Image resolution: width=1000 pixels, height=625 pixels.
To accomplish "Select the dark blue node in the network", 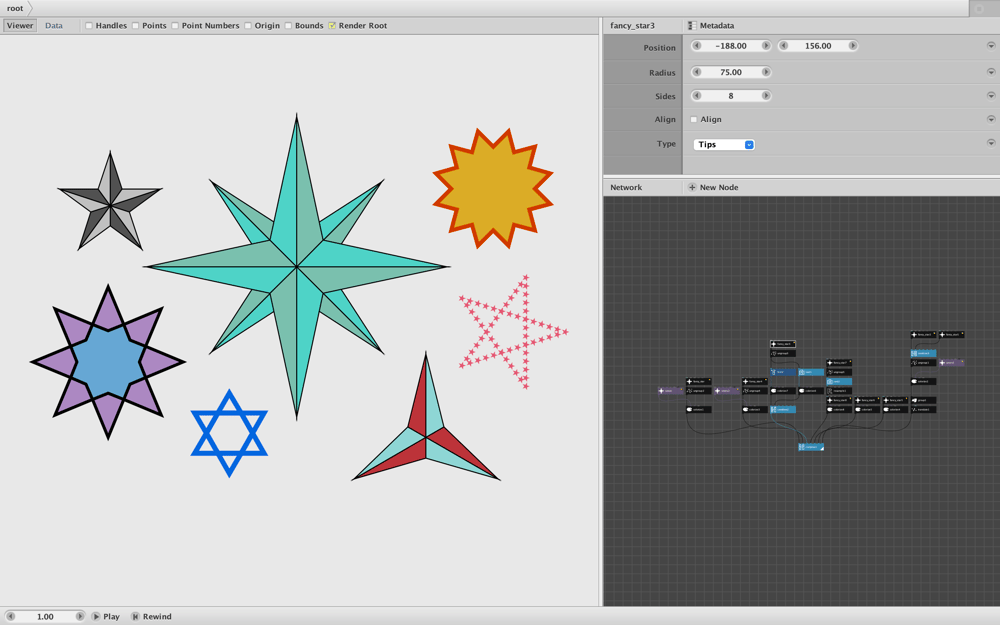I will tap(783, 372).
